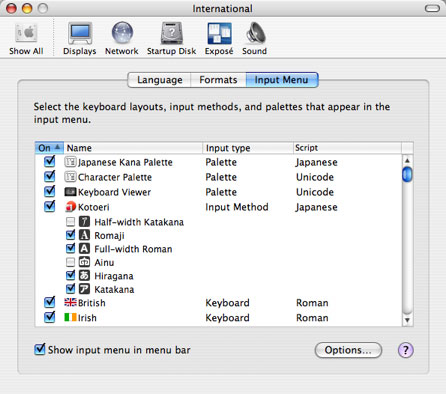Click the red Kotoeri icon
Image resolution: width=446 pixels, height=394 pixels.
[x=70, y=207]
